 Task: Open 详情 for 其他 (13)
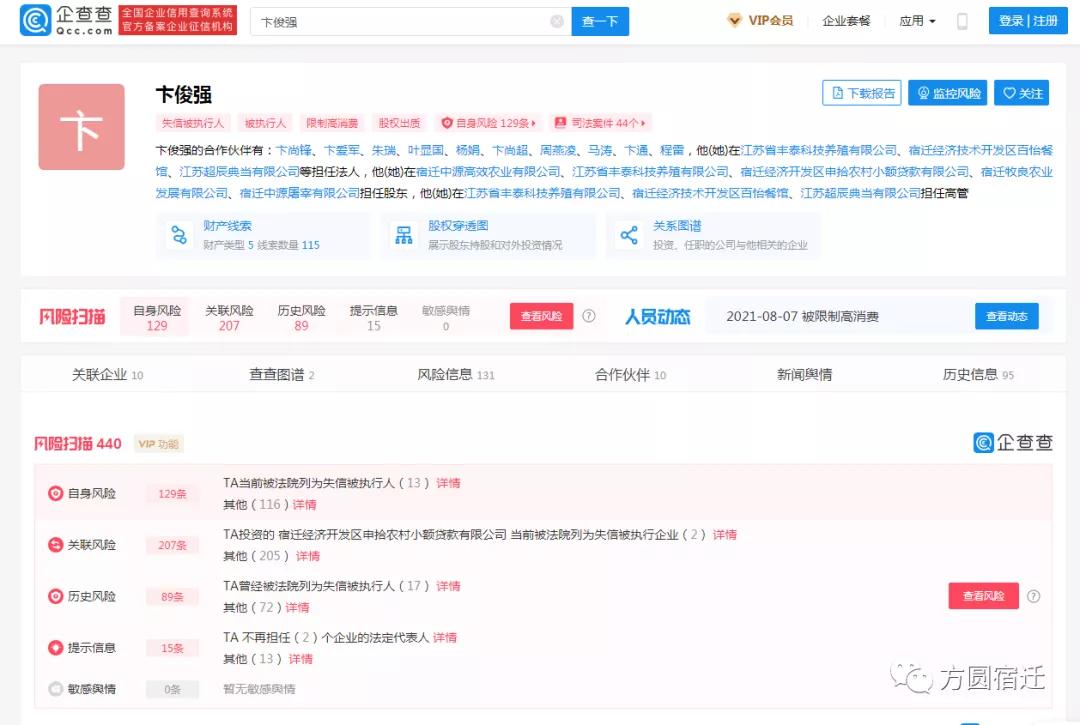pos(301,659)
